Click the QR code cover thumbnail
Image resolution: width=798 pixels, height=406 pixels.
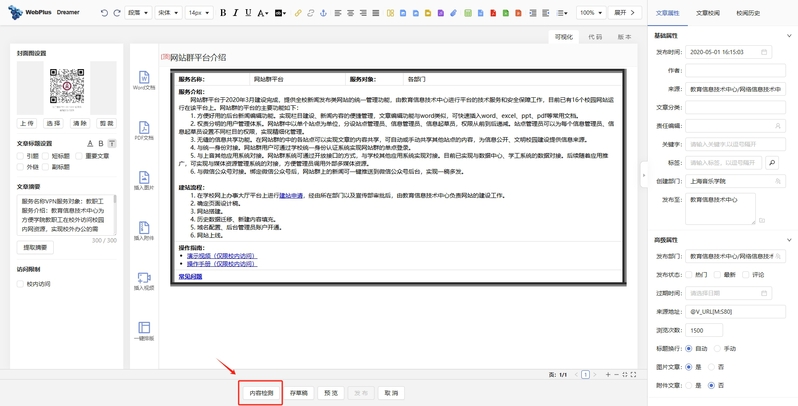pos(67,86)
